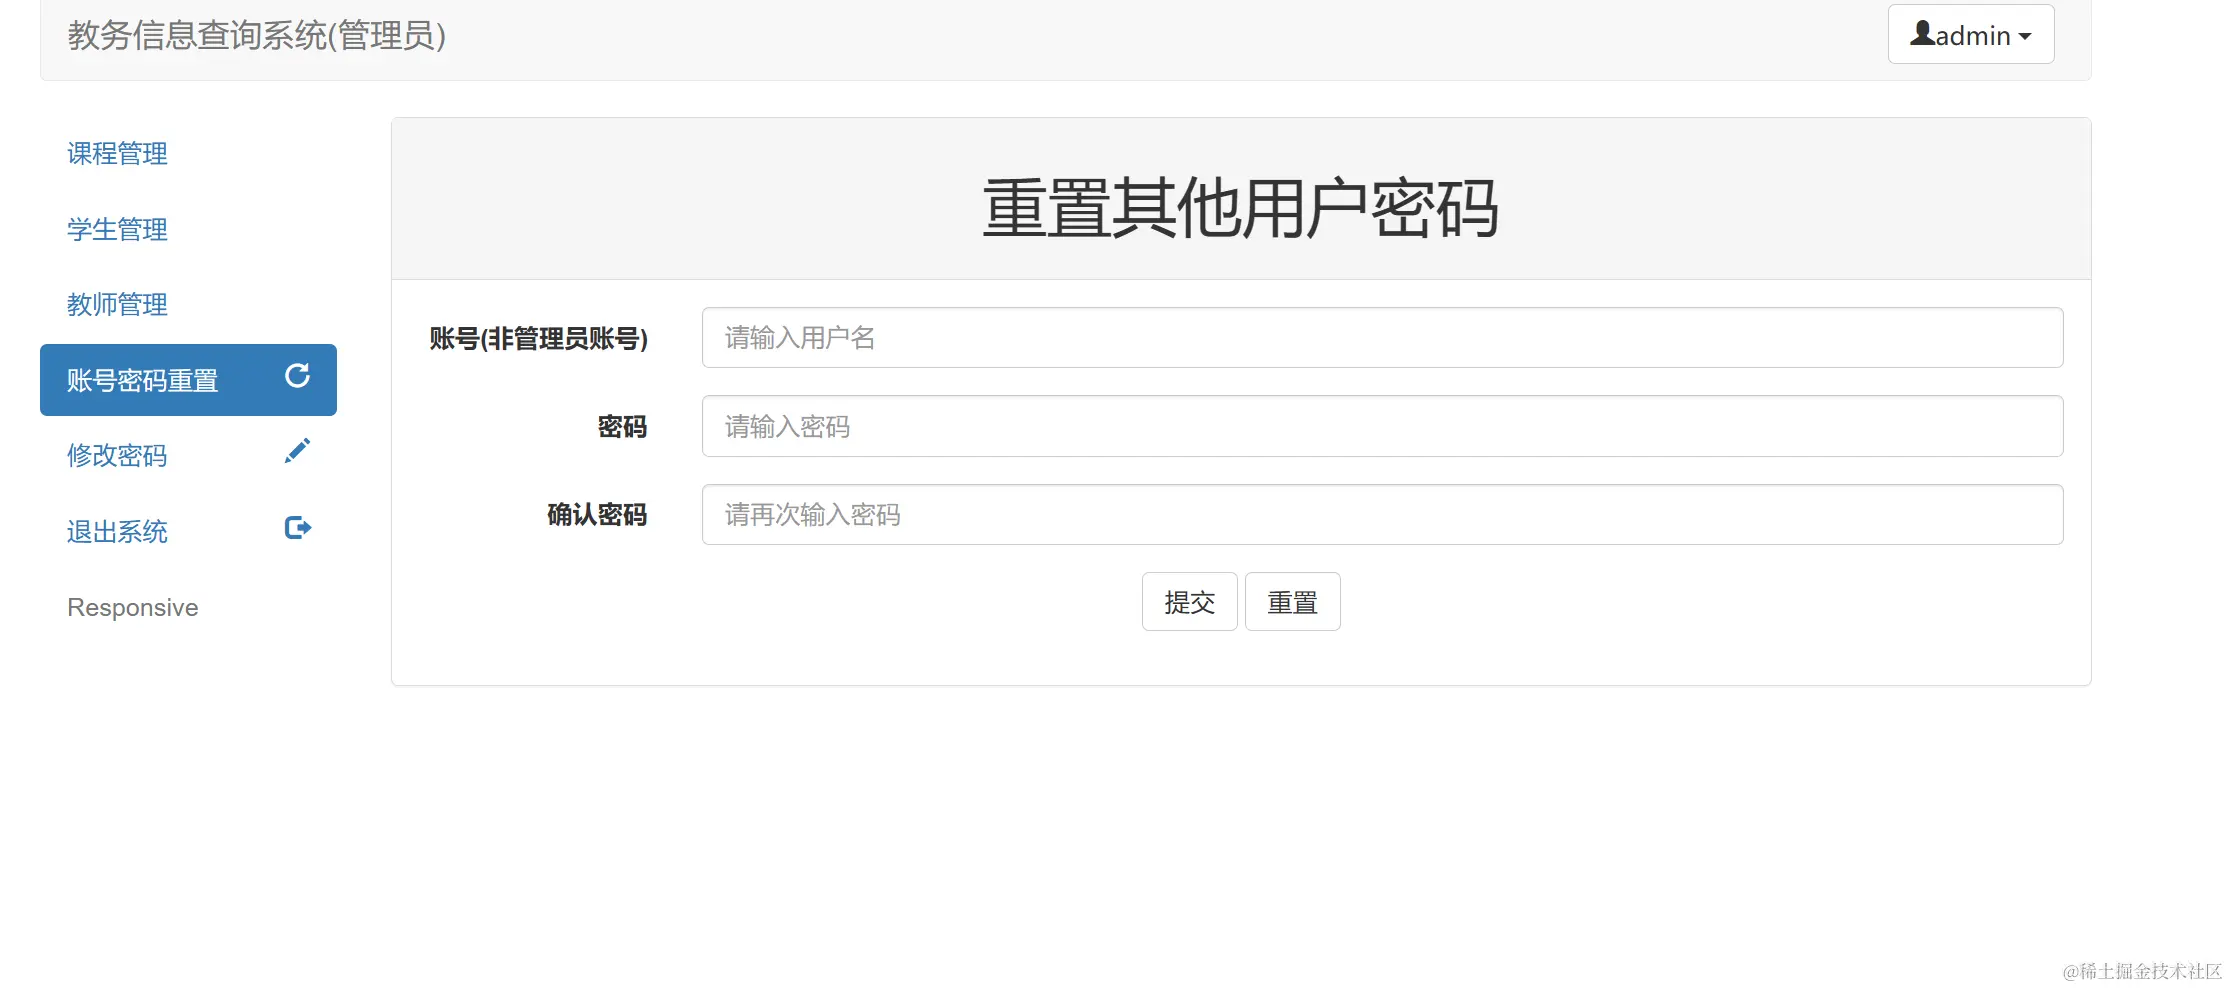Click the username input field
Screen dimensions: 2229x988
click(x=1382, y=338)
